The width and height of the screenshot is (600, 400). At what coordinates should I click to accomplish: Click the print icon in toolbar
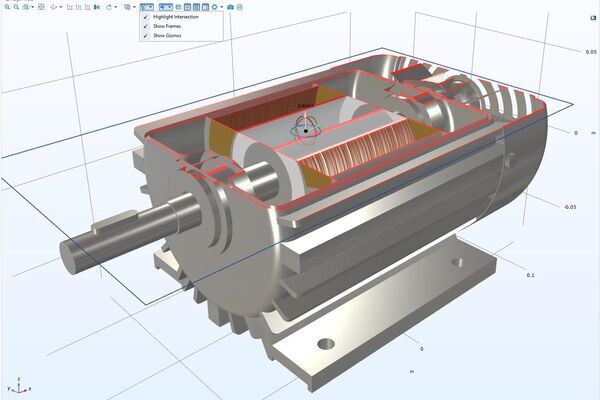click(x=240, y=6)
